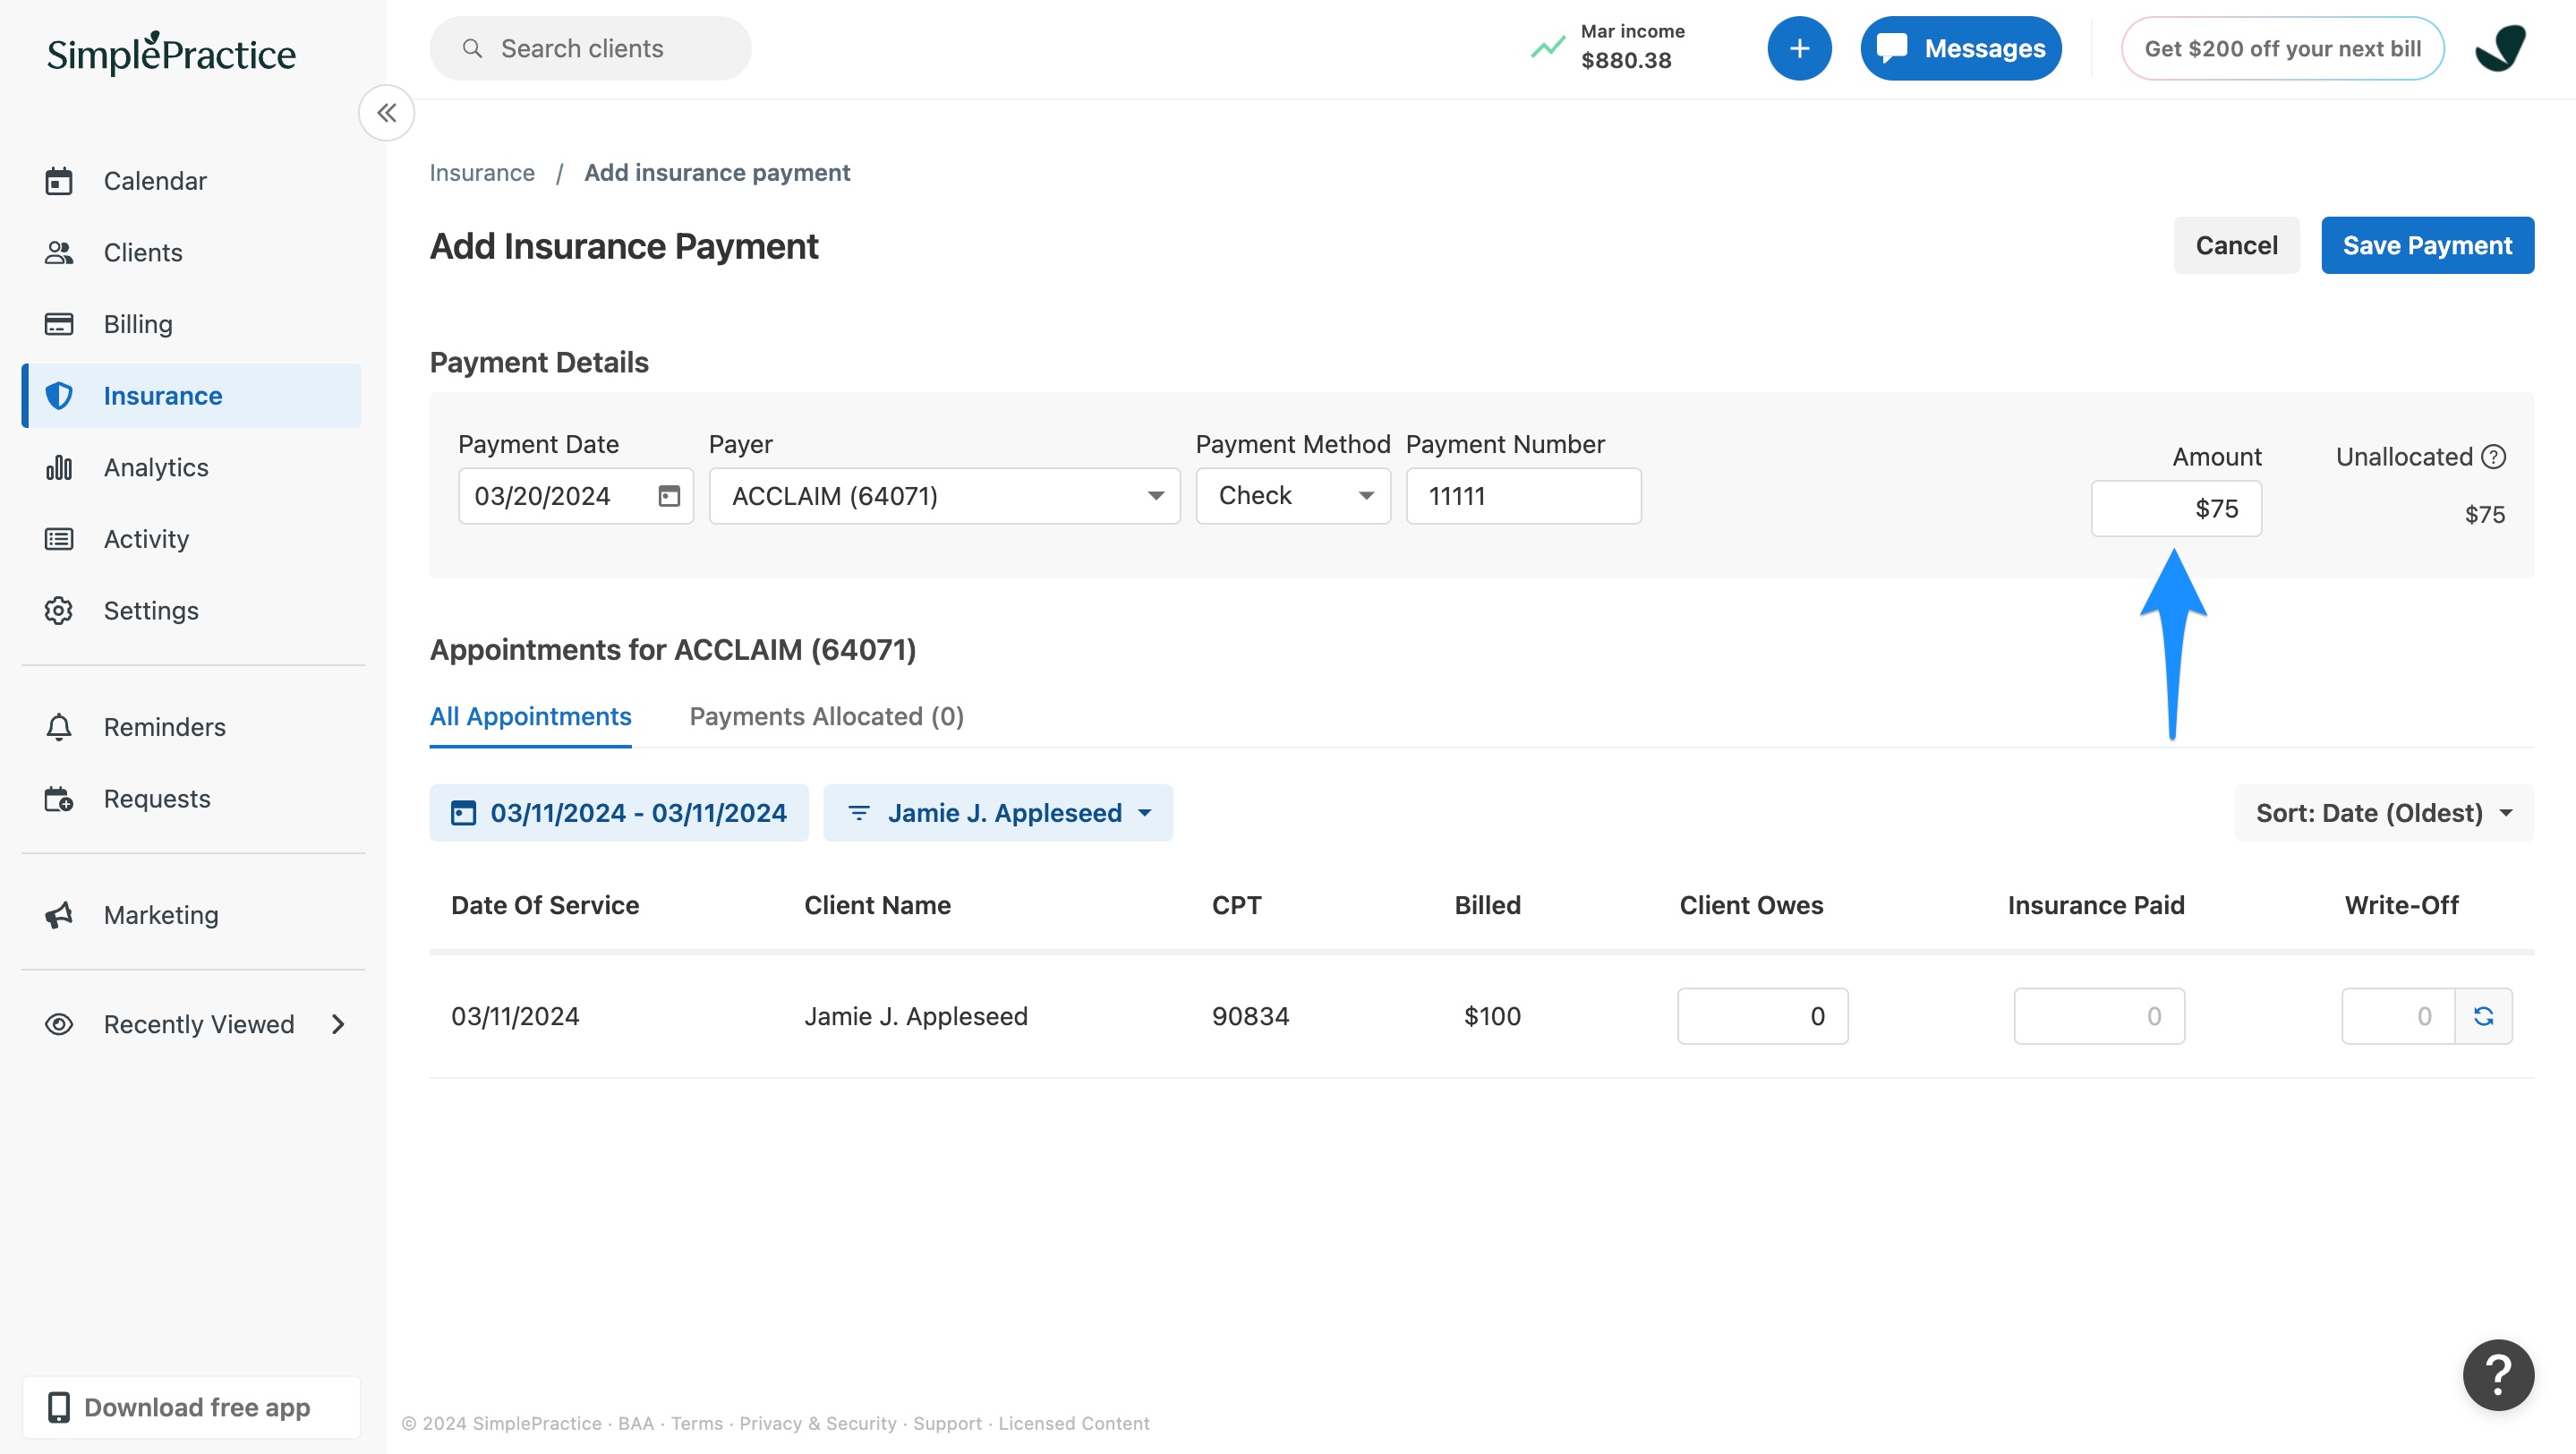Click the Mar income $880.38 value
2576x1454 pixels.
pyautogui.click(x=1626, y=60)
